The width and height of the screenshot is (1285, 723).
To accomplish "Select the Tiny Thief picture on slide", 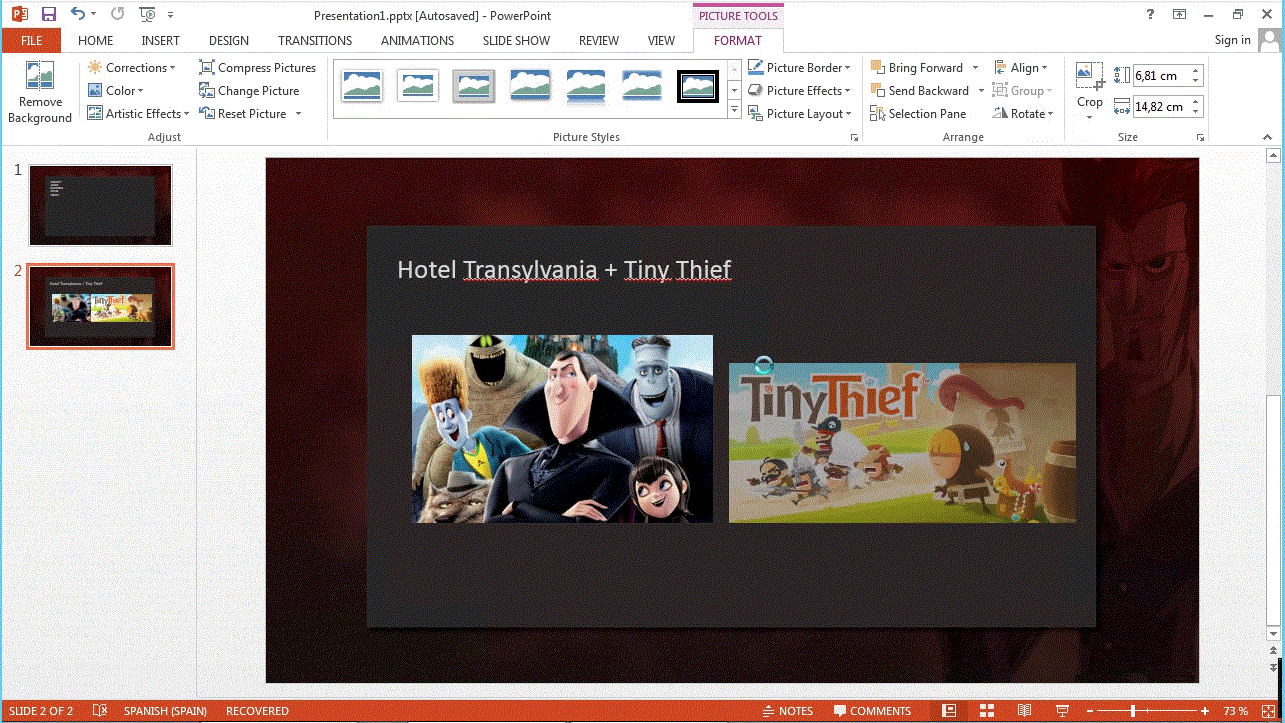I will click(x=902, y=442).
